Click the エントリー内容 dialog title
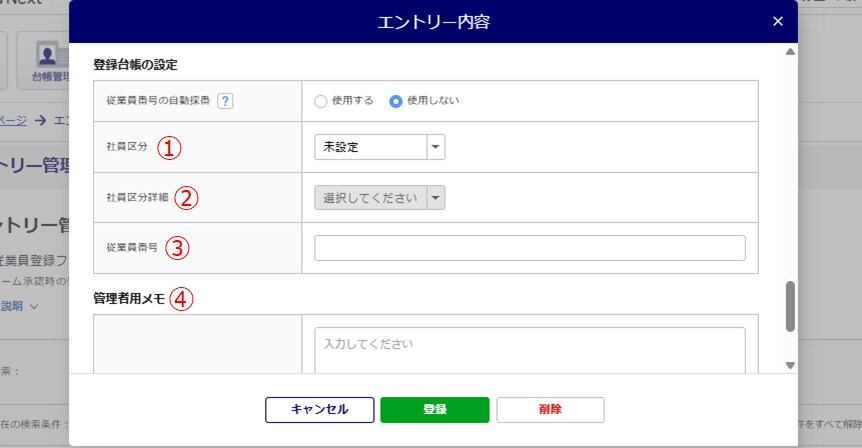 (x=433, y=22)
